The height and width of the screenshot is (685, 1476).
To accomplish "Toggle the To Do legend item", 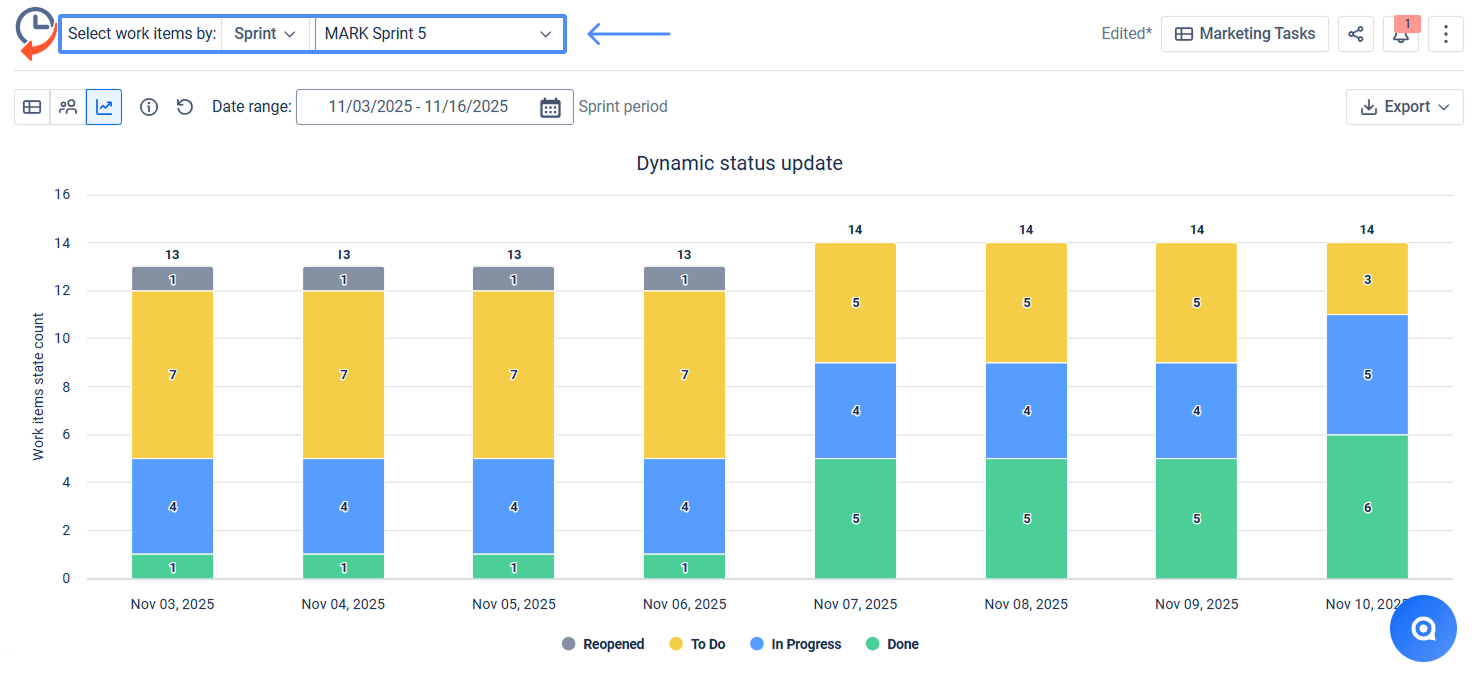I will (697, 645).
